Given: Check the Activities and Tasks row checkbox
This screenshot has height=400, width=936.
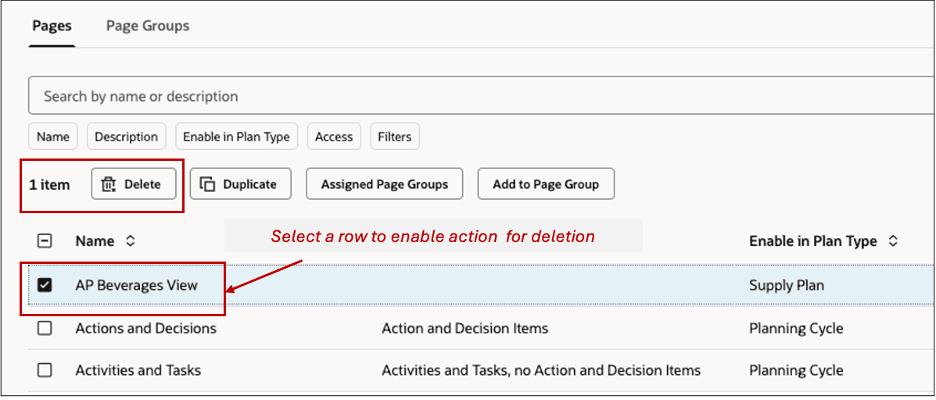Looking at the screenshot, I should (x=45, y=370).
